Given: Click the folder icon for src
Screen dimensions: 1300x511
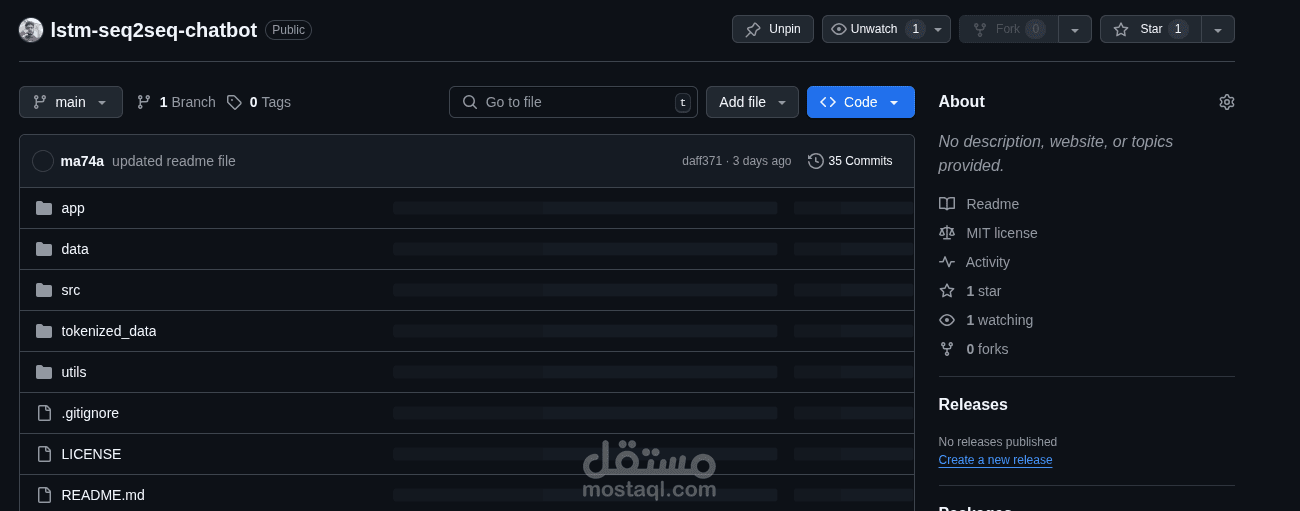Looking at the screenshot, I should [44, 290].
